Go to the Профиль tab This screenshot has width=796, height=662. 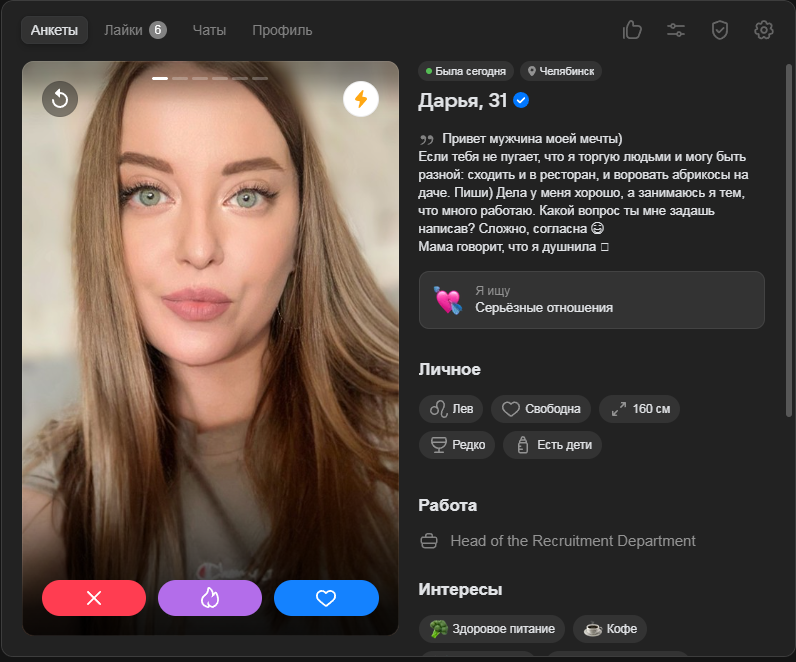tap(282, 30)
